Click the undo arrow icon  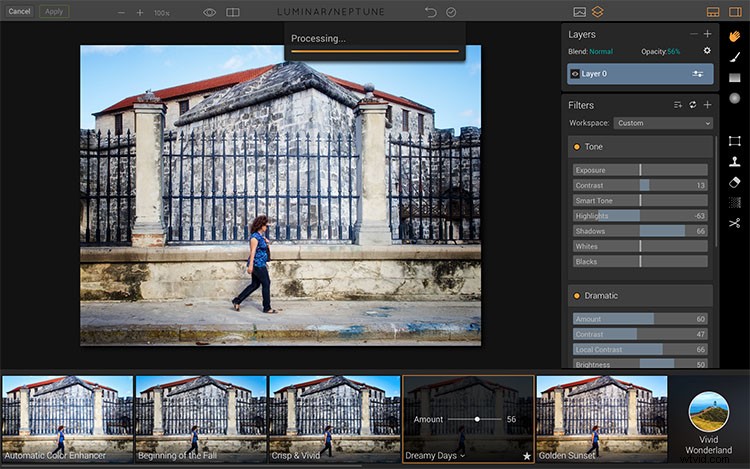click(x=430, y=12)
